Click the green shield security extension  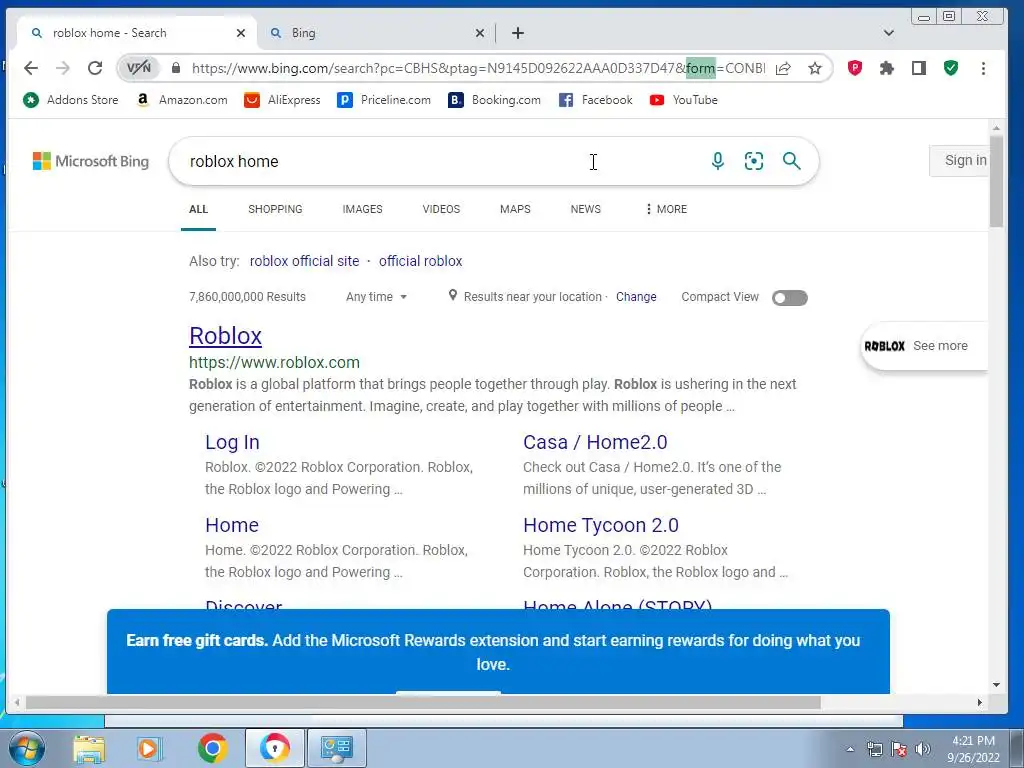point(951,68)
